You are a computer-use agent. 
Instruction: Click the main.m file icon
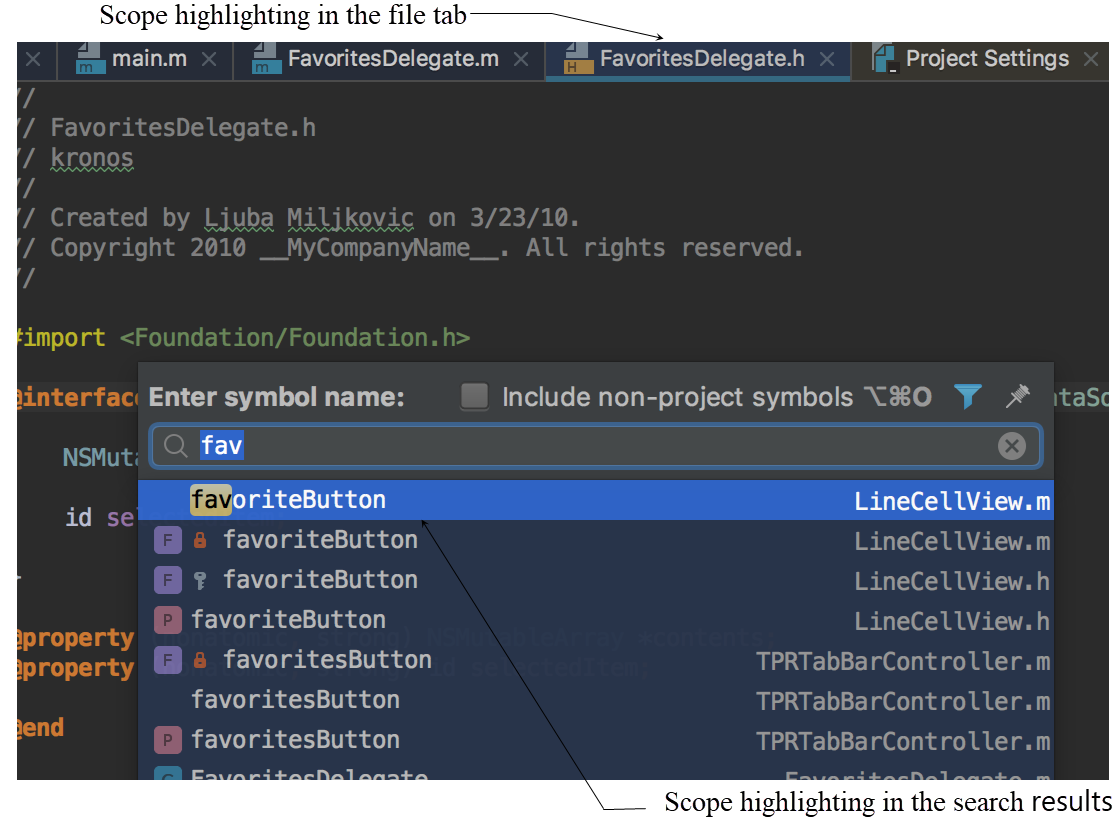coord(90,59)
